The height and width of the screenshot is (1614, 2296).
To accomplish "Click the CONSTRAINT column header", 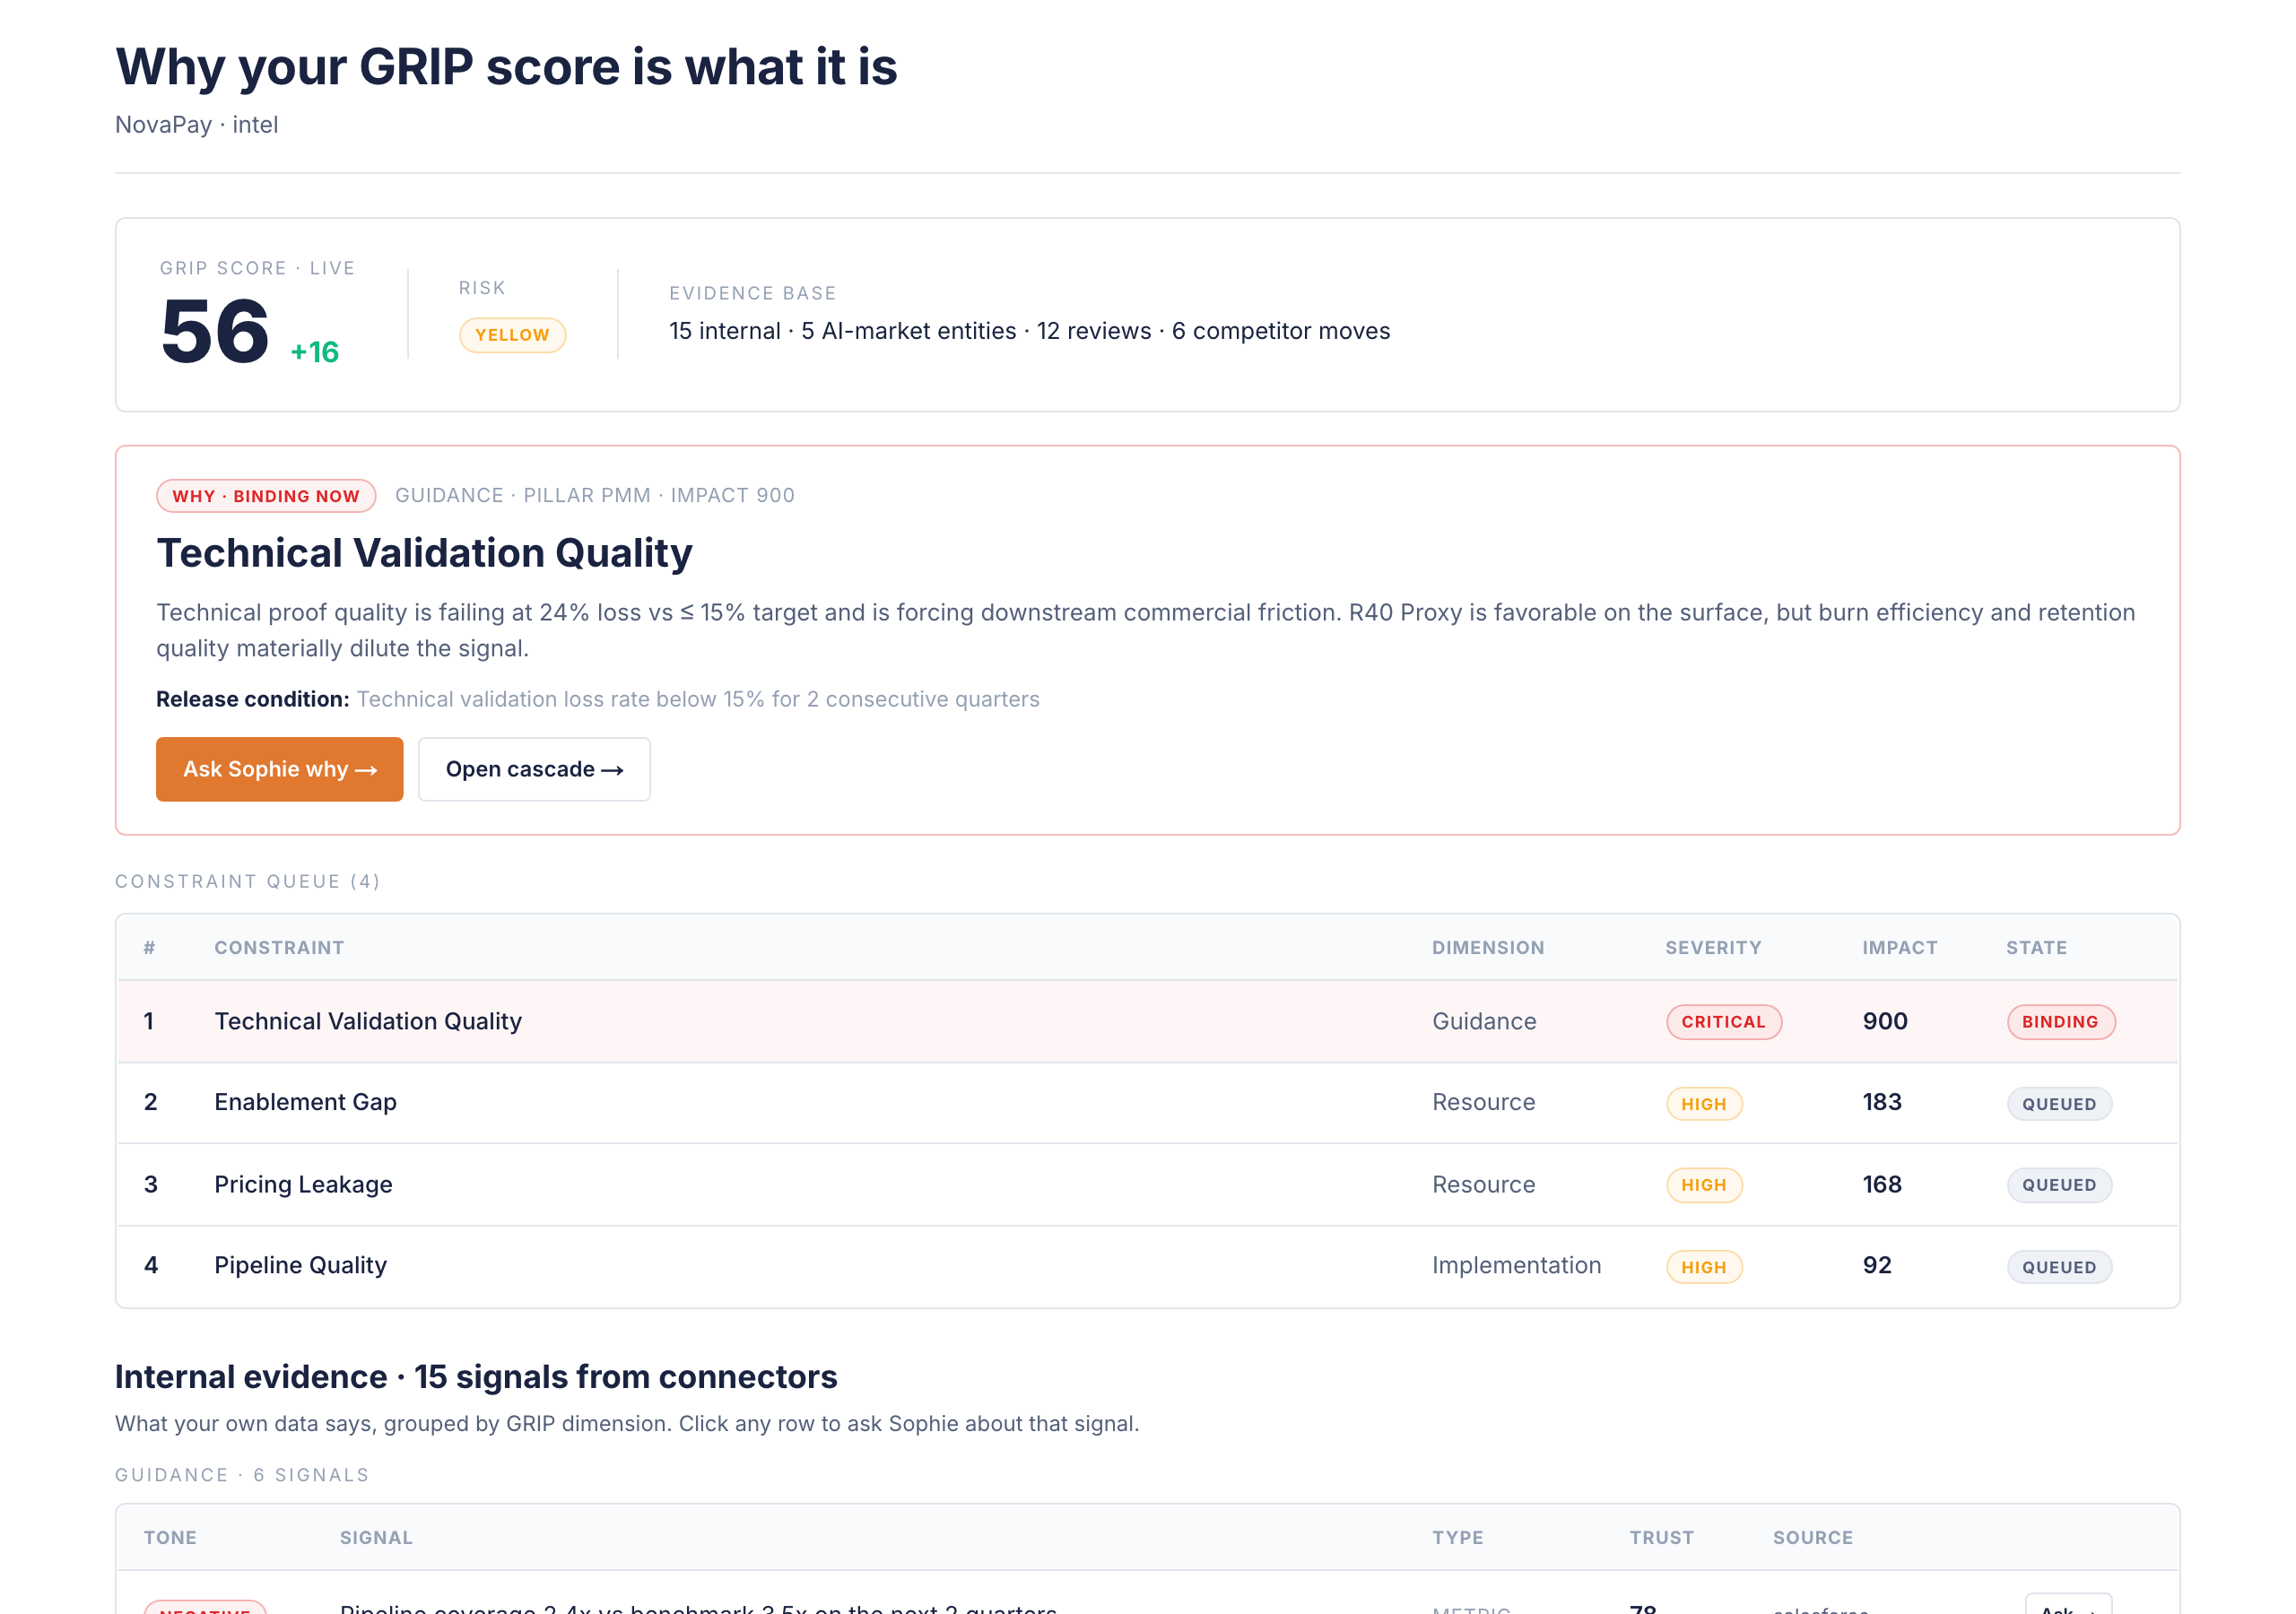I will click(279, 948).
